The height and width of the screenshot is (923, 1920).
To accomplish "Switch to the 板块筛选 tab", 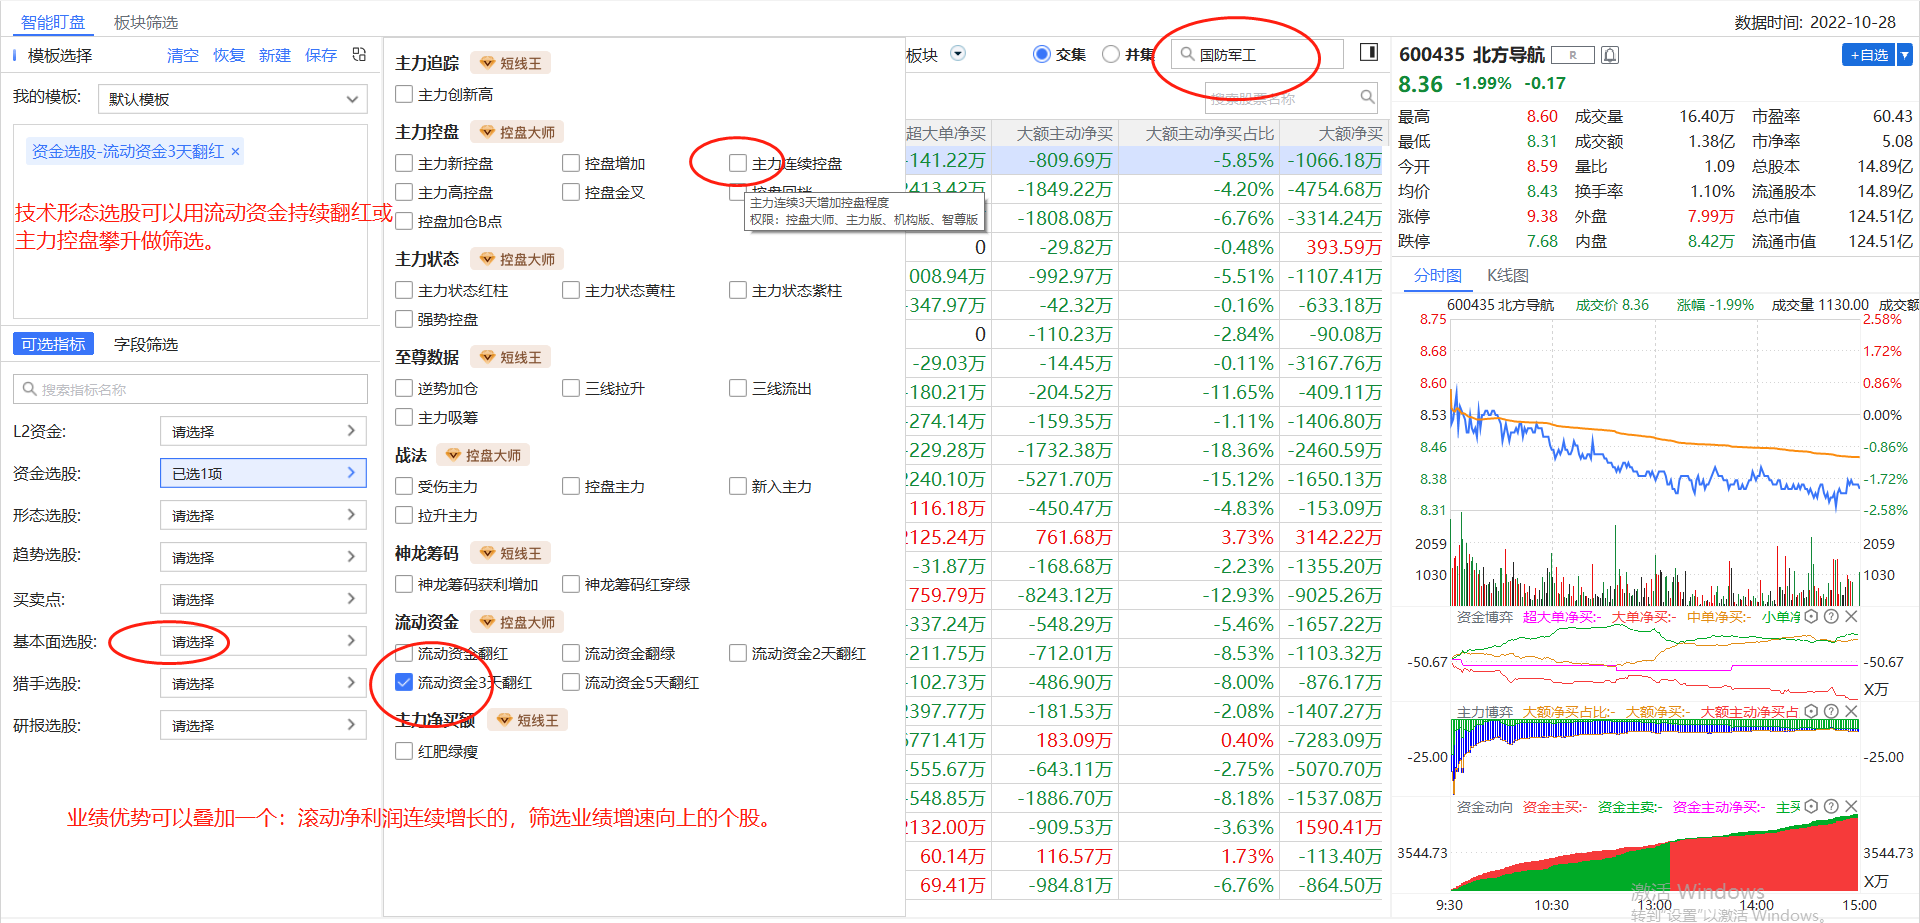I will (146, 22).
